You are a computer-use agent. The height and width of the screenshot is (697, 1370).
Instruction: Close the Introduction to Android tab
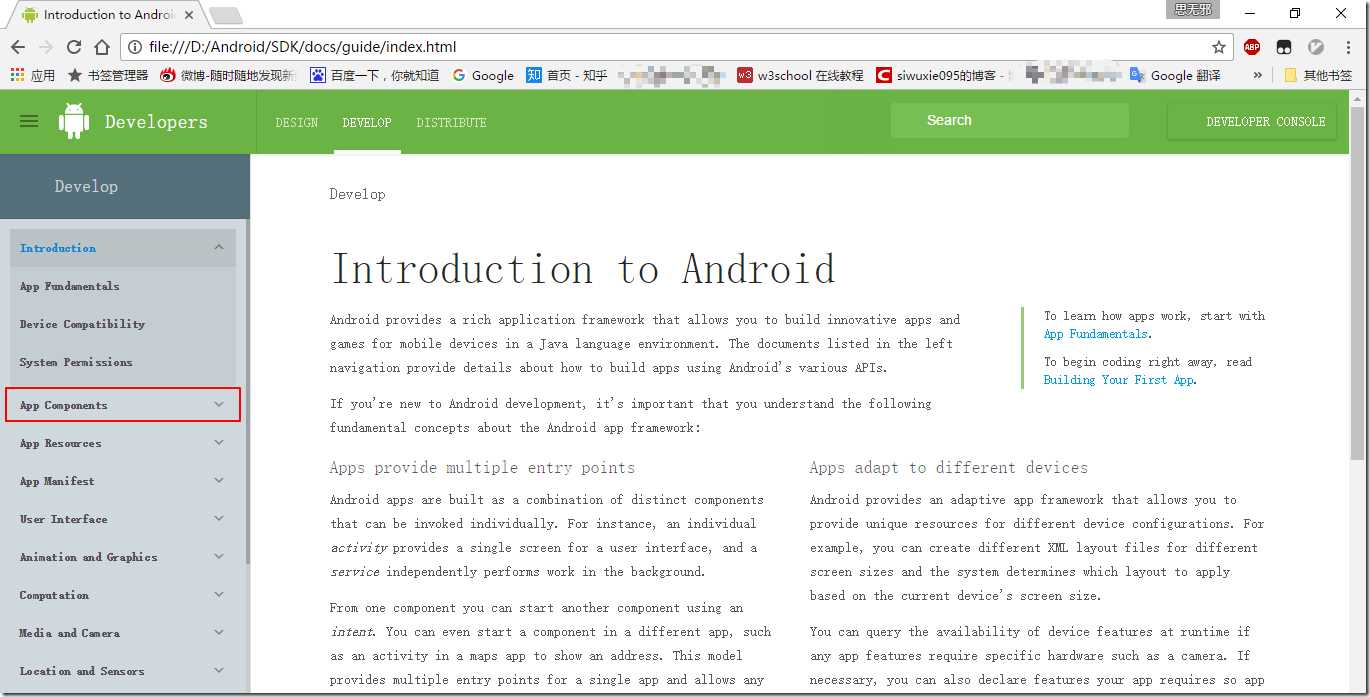[189, 15]
